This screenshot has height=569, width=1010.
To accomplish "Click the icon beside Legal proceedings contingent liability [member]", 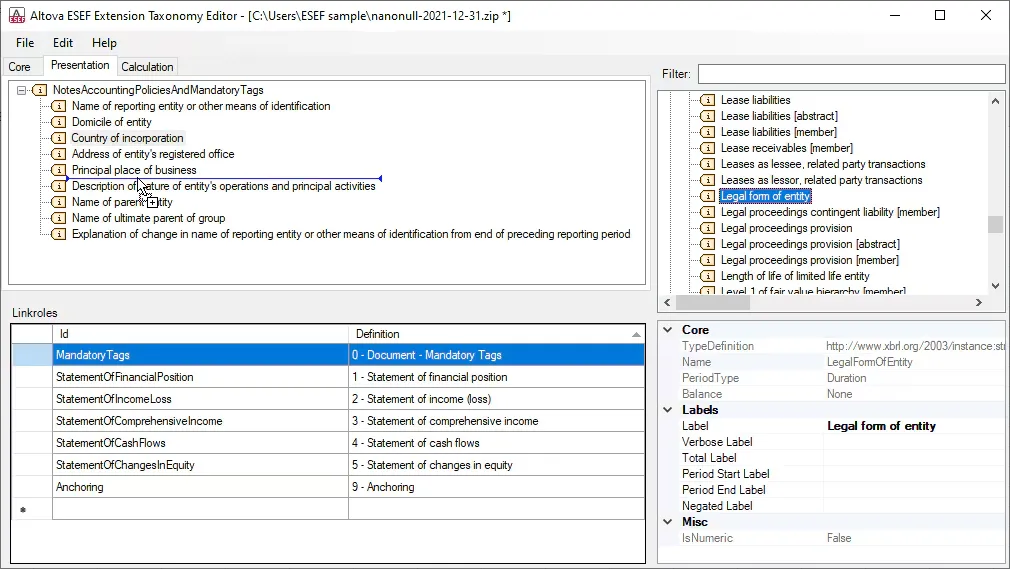I will [x=707, y=212].
